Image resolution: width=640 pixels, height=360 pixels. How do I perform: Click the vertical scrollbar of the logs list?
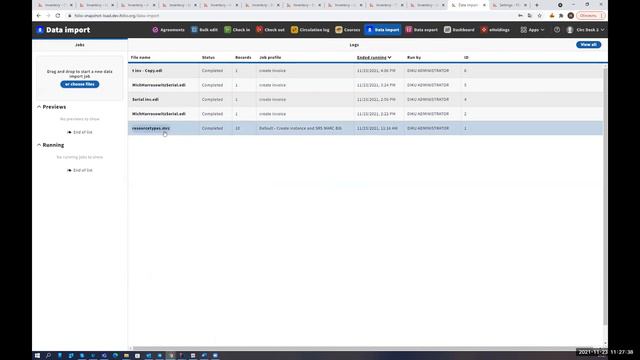605,196
